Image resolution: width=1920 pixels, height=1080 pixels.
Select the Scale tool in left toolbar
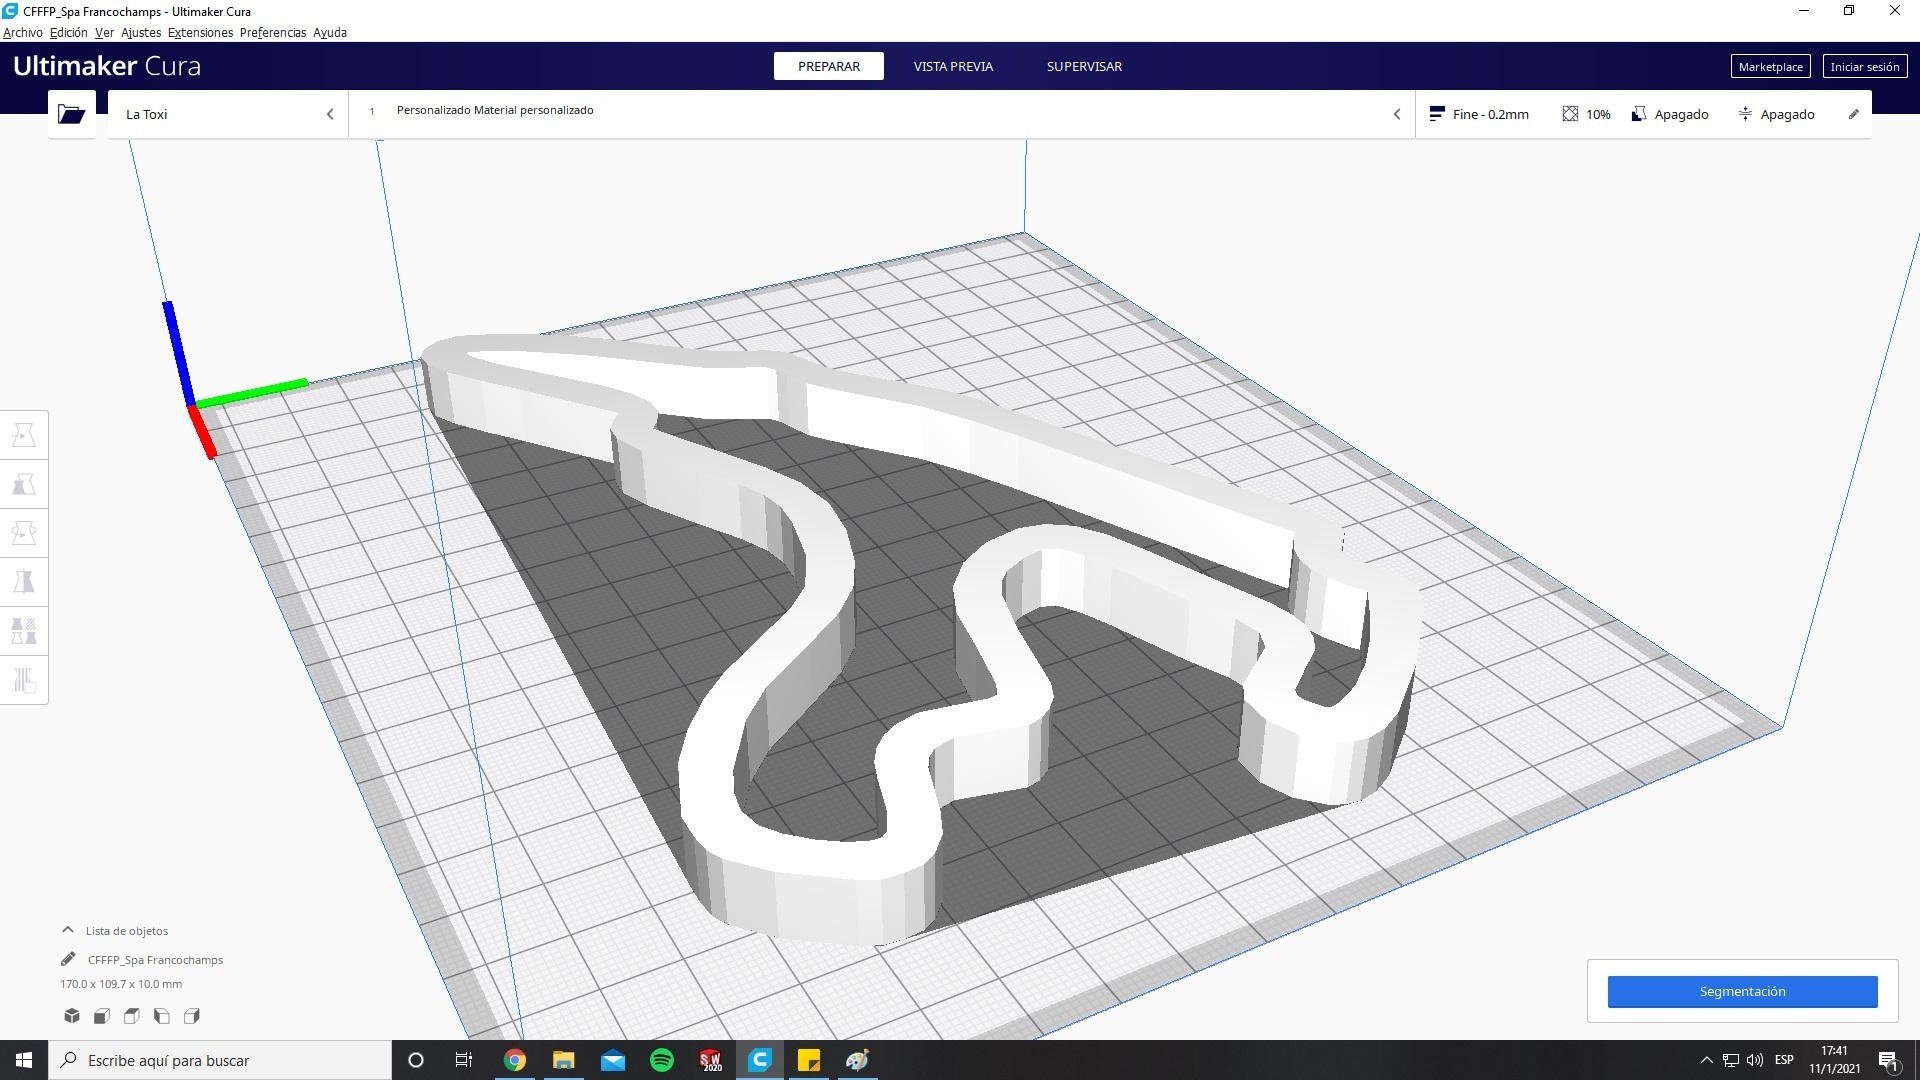click(24, 484)
